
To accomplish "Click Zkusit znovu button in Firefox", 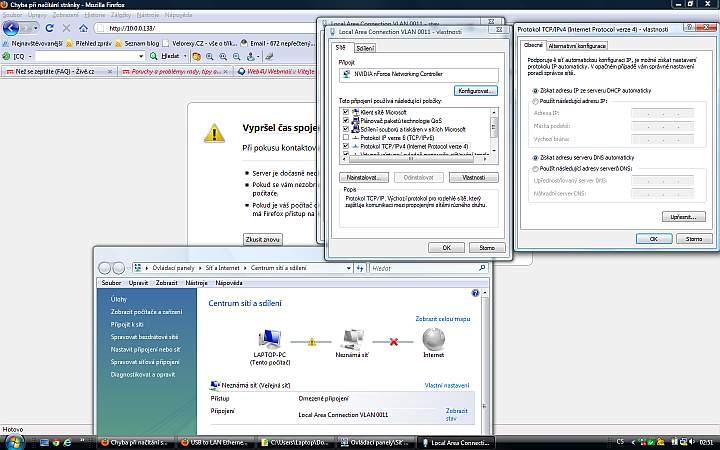I will pyautogui.click(x=263, y=239).
